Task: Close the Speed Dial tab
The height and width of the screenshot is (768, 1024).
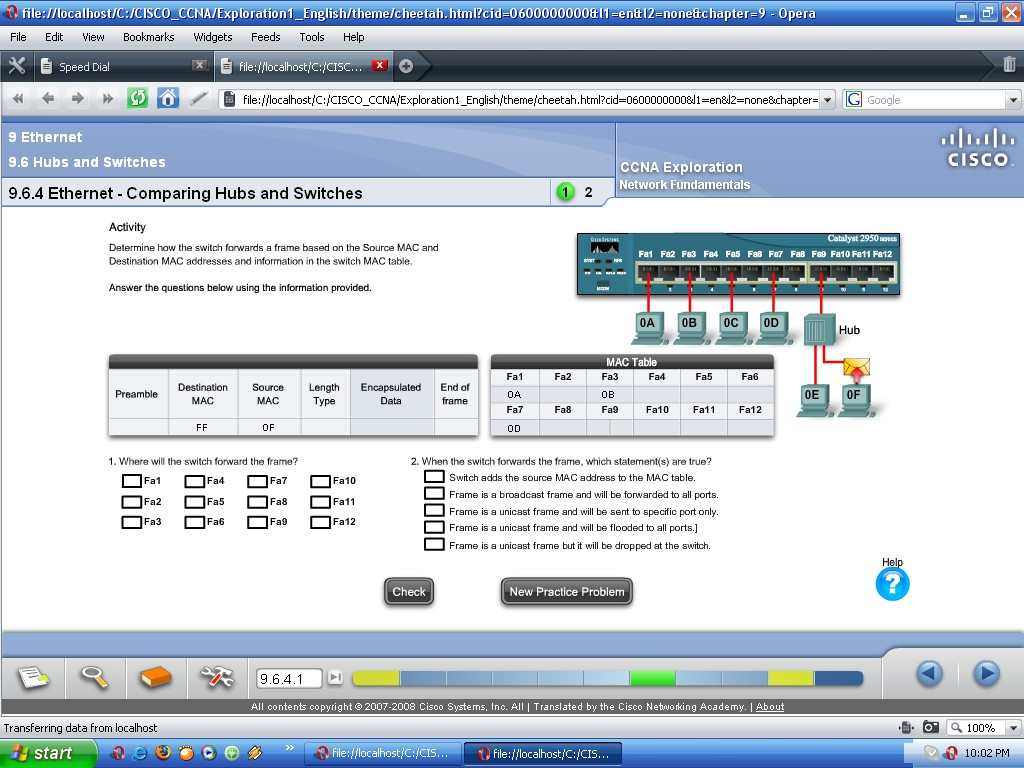Action: pos(199,65)
